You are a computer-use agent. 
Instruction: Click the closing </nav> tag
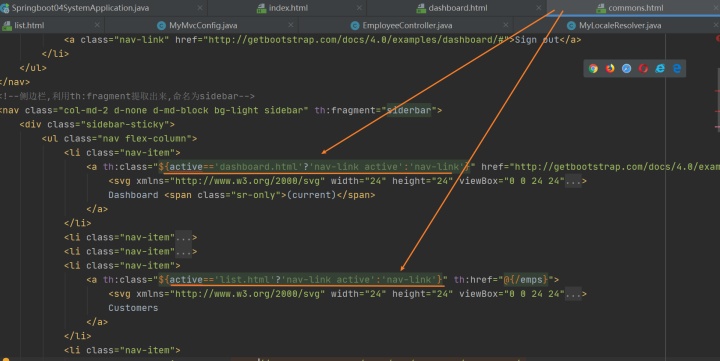click(15, 82)
